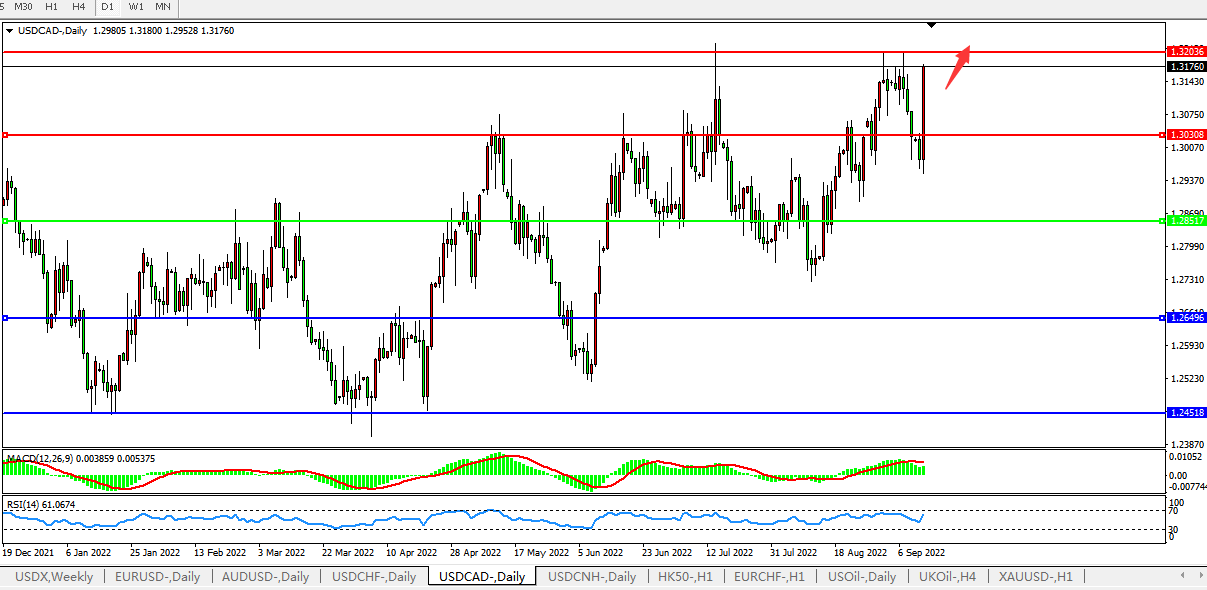This screenshot has height=590, width=1207.
Task: Select the W1 weekly timeframe
Action: (136, 7)
